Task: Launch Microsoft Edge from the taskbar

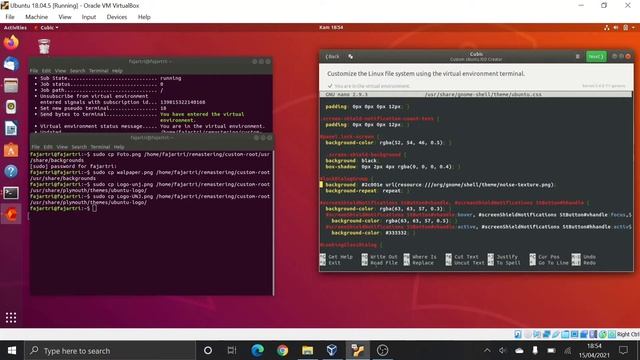Action: click(x=257, y=350)
